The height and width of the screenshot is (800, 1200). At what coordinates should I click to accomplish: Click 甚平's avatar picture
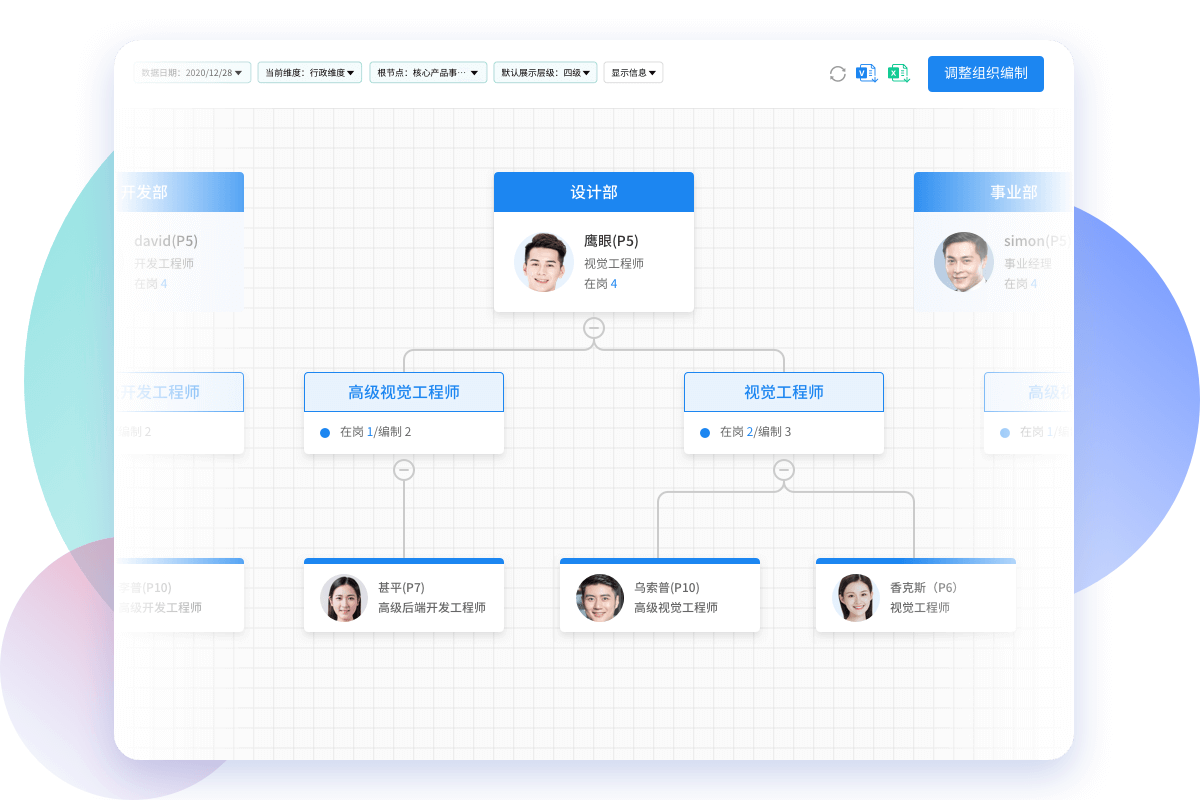[344, 598]
